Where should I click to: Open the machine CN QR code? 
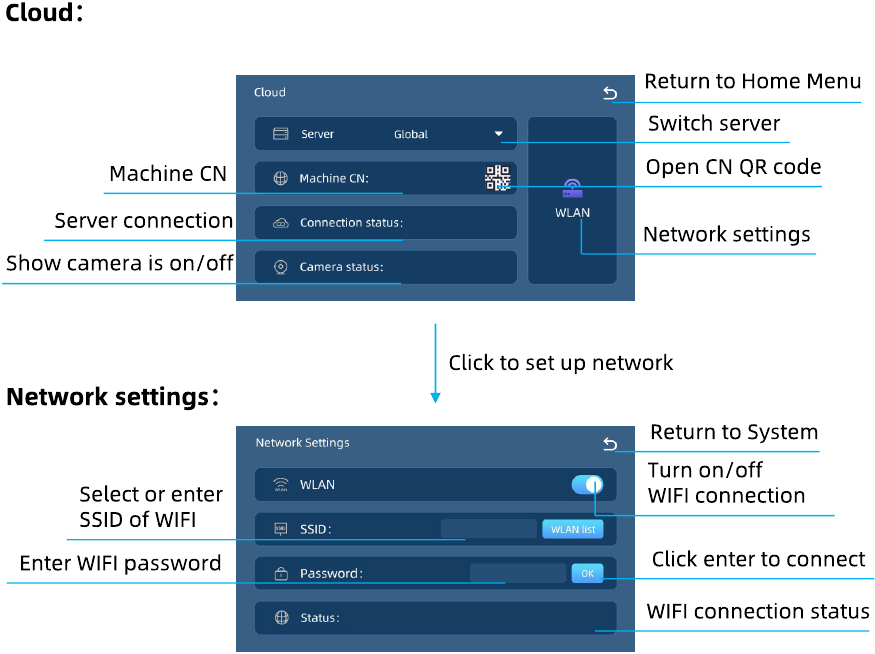497,178
